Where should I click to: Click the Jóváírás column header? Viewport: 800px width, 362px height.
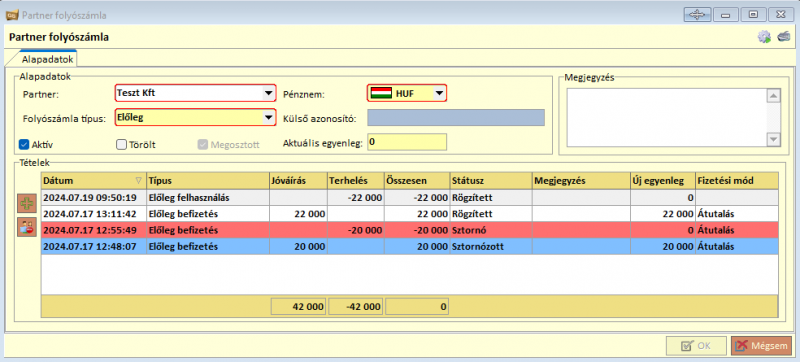click(x=298, y=180)
